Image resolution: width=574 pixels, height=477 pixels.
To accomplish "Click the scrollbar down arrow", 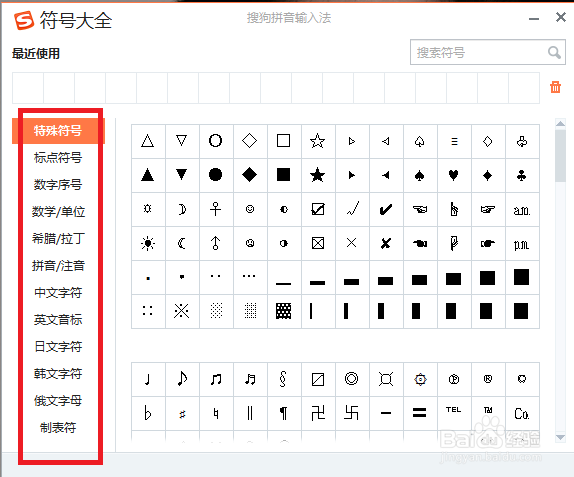I will (560, 437).
